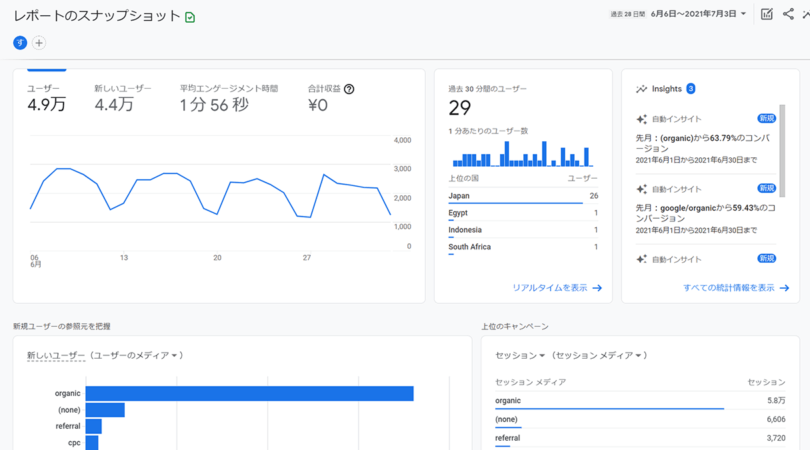Select the ユーザー metric tab
Viewport: 810px width, 450px height.
coord(46,98)
